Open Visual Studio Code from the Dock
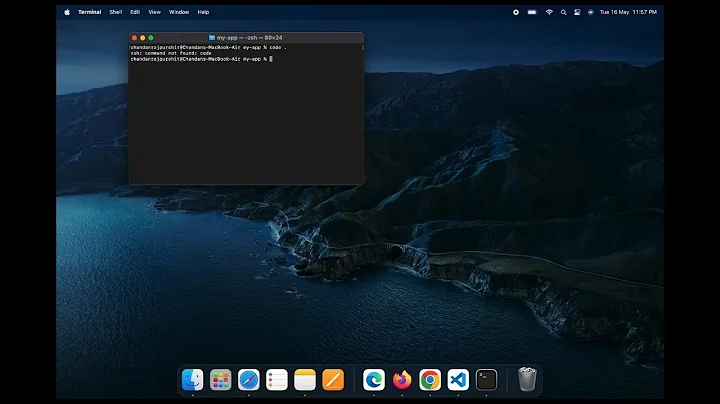This screenshot has height=404, width=720. pos(458,380)
